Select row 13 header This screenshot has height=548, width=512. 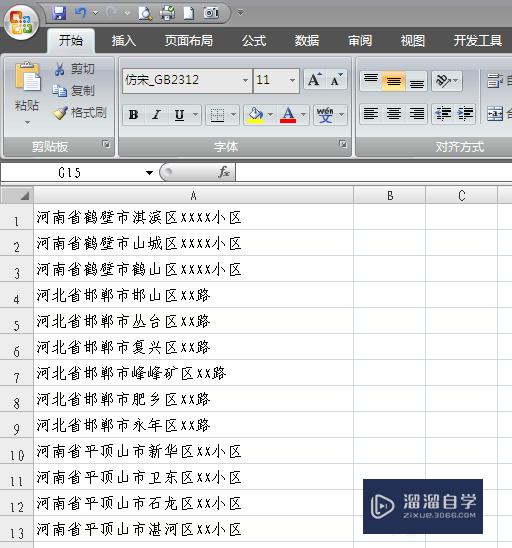16,529
